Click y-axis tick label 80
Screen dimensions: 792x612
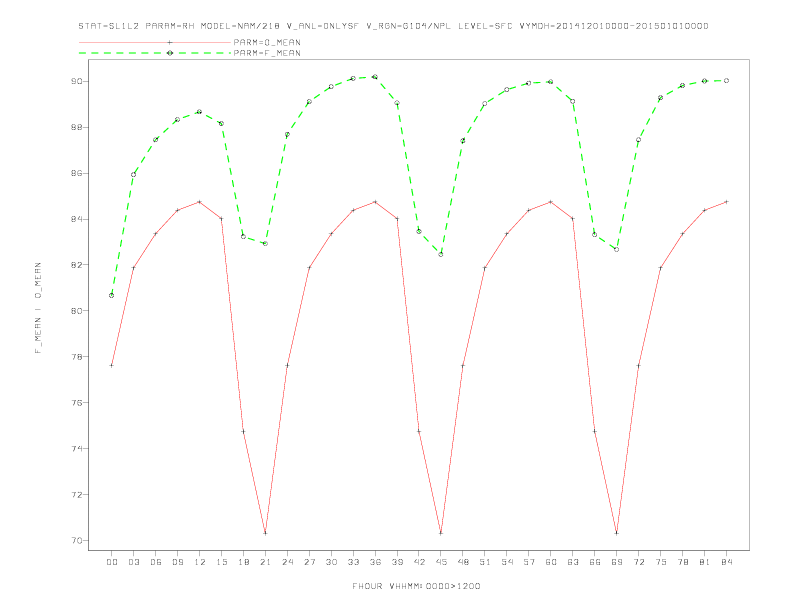point(76,311)
